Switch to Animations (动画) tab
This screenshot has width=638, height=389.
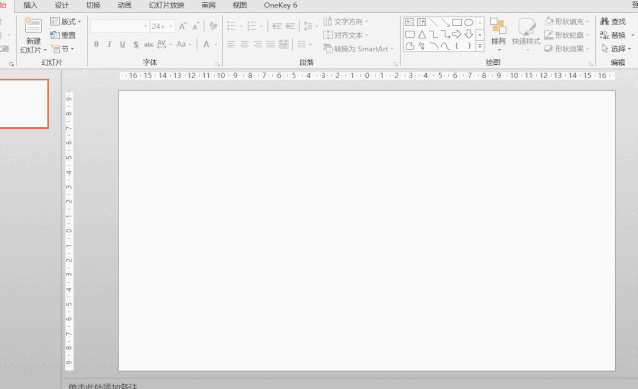tap(125, 5)
